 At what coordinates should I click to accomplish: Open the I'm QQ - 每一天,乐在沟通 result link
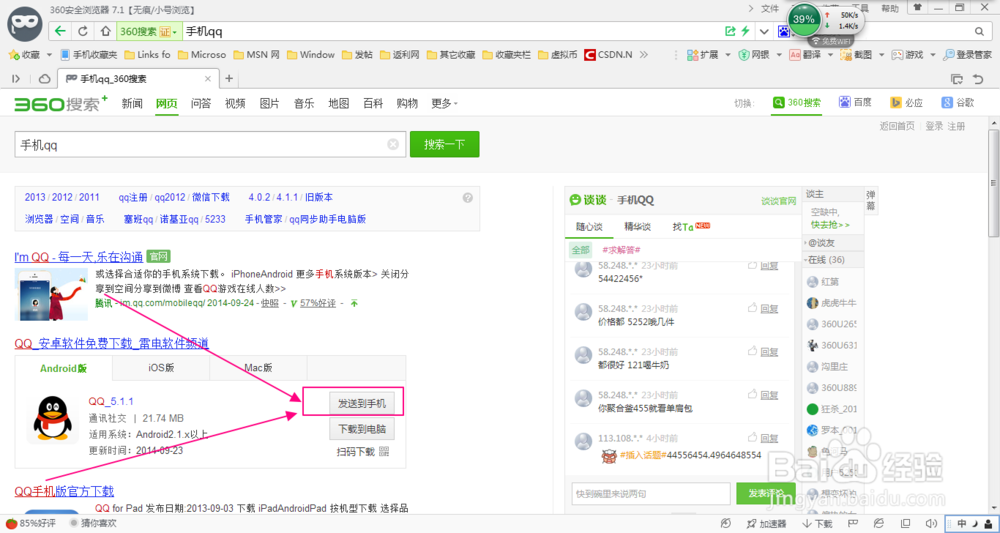[x=78, y=257]
